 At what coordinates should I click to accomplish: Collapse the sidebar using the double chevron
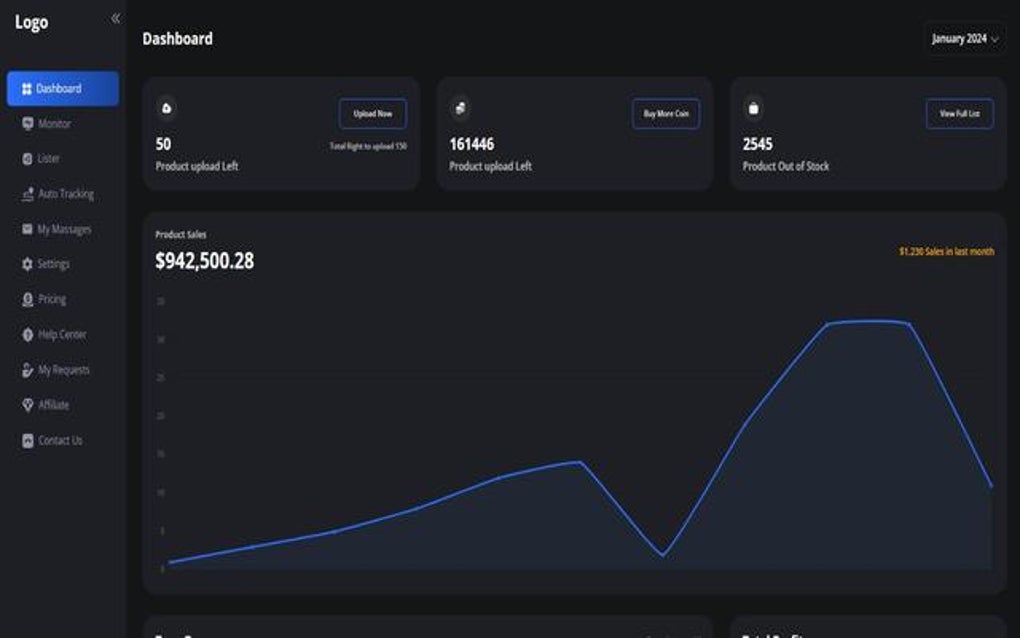tap(114, 16)
